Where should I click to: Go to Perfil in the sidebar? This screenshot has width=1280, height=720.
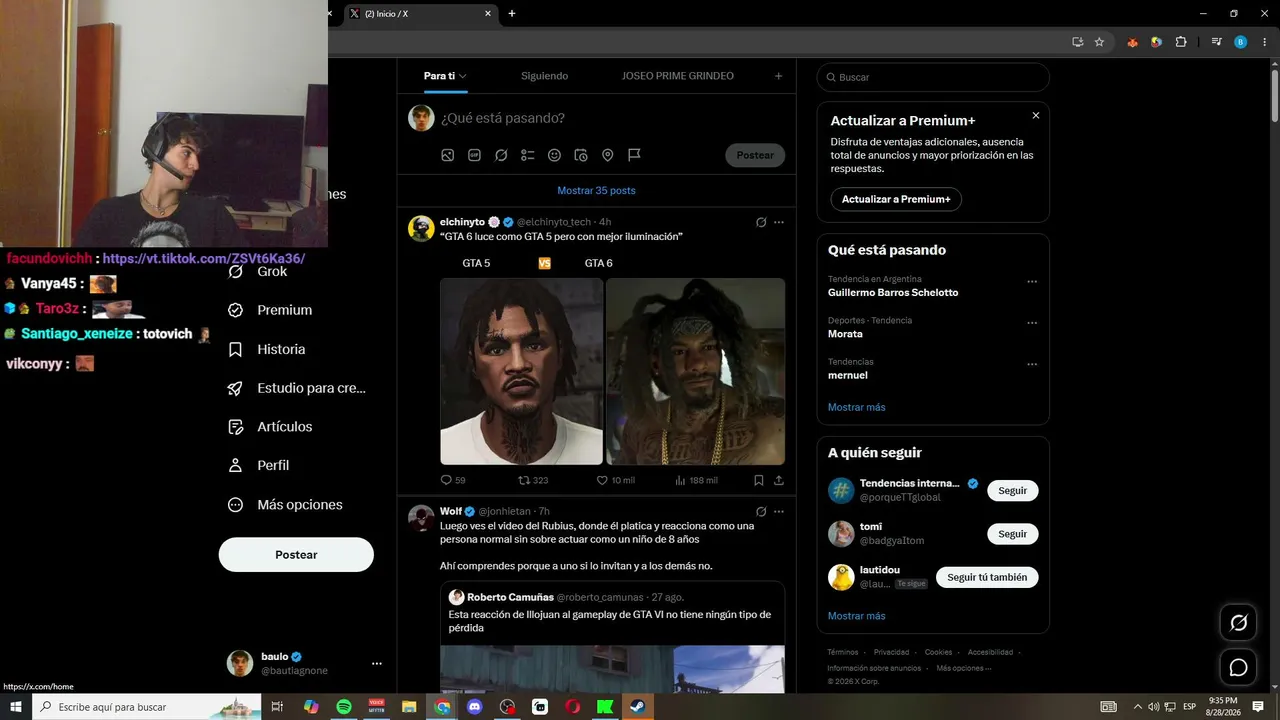(x=258, y=465)
